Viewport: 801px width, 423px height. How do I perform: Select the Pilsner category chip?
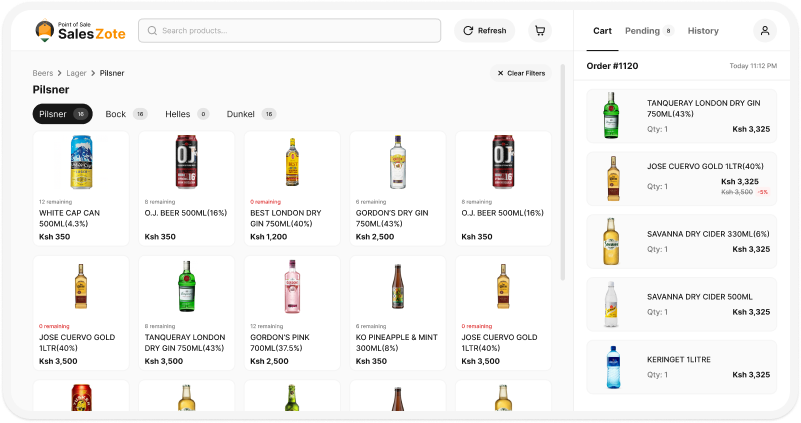point(62,114)
